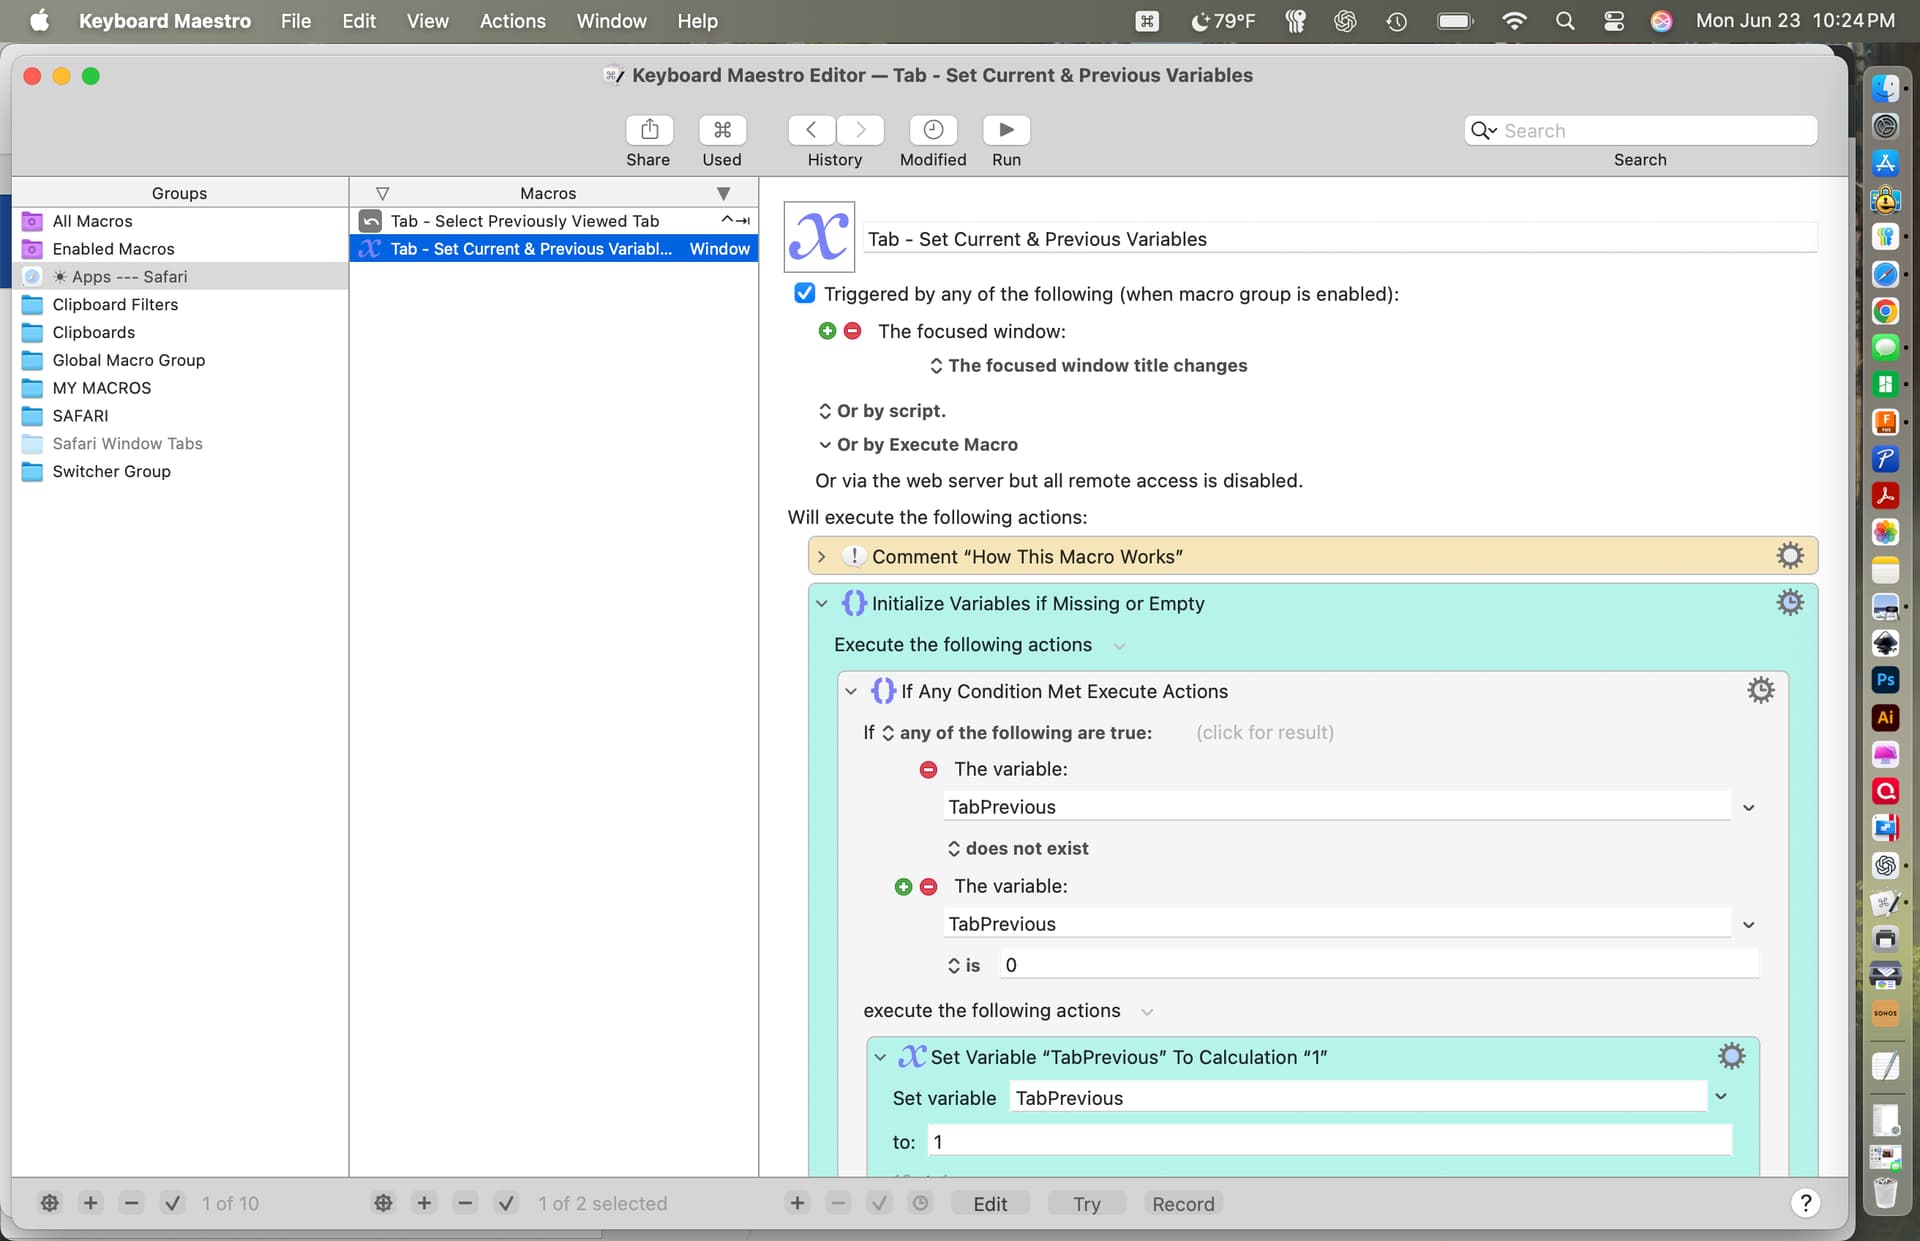Open the Window menu

[611, 21]
